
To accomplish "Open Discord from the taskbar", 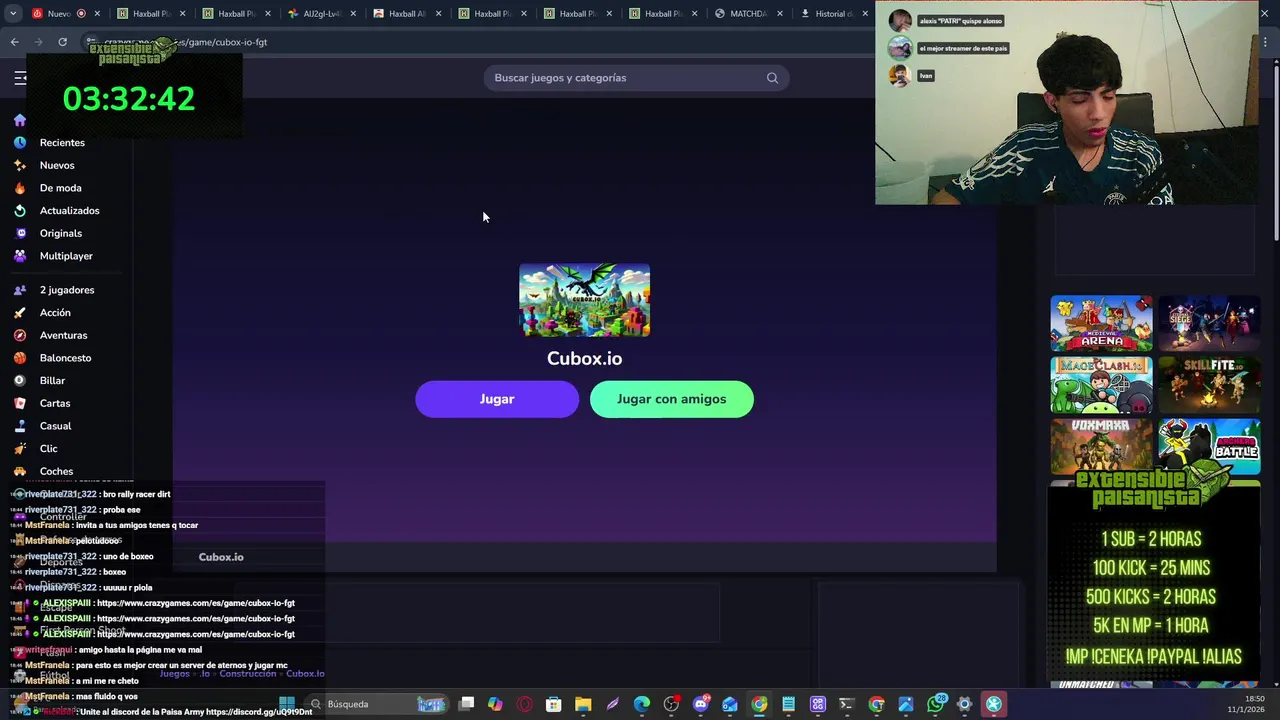I will pyautogui.click(x=701, y=704).
